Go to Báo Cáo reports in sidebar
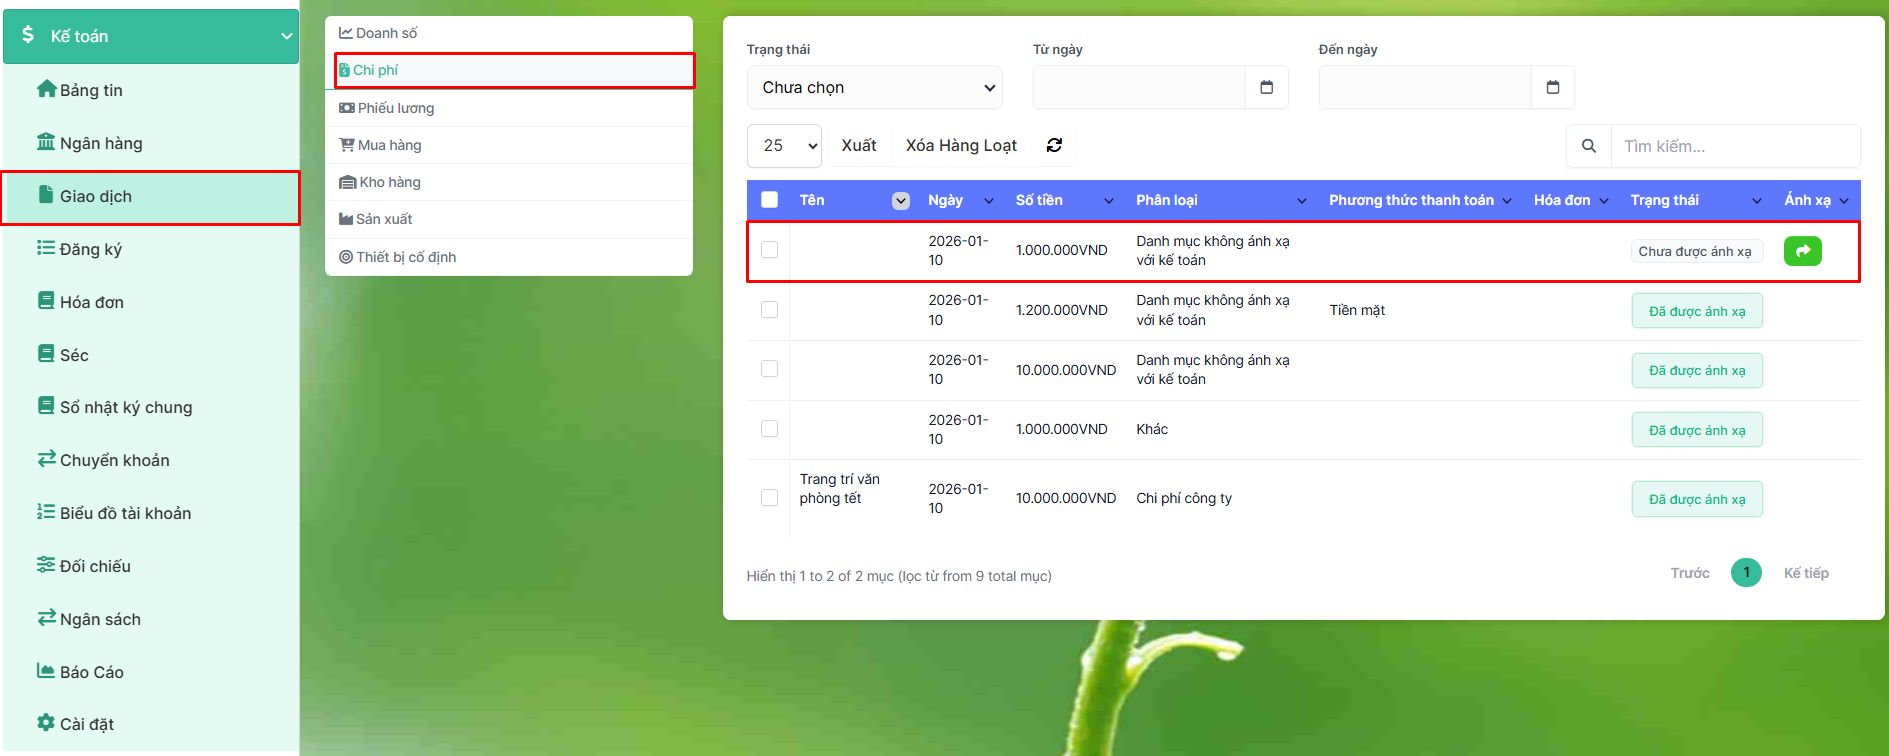Viewport: 1889px width, 756px height. 91,672
